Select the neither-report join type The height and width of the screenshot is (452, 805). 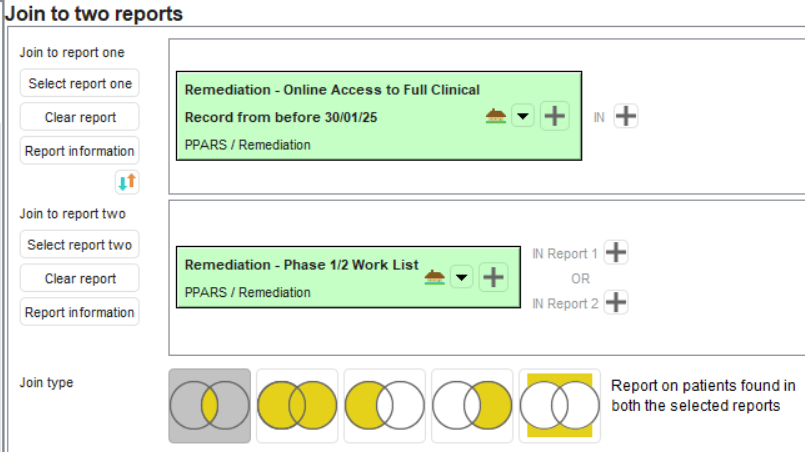coord(559,406)
